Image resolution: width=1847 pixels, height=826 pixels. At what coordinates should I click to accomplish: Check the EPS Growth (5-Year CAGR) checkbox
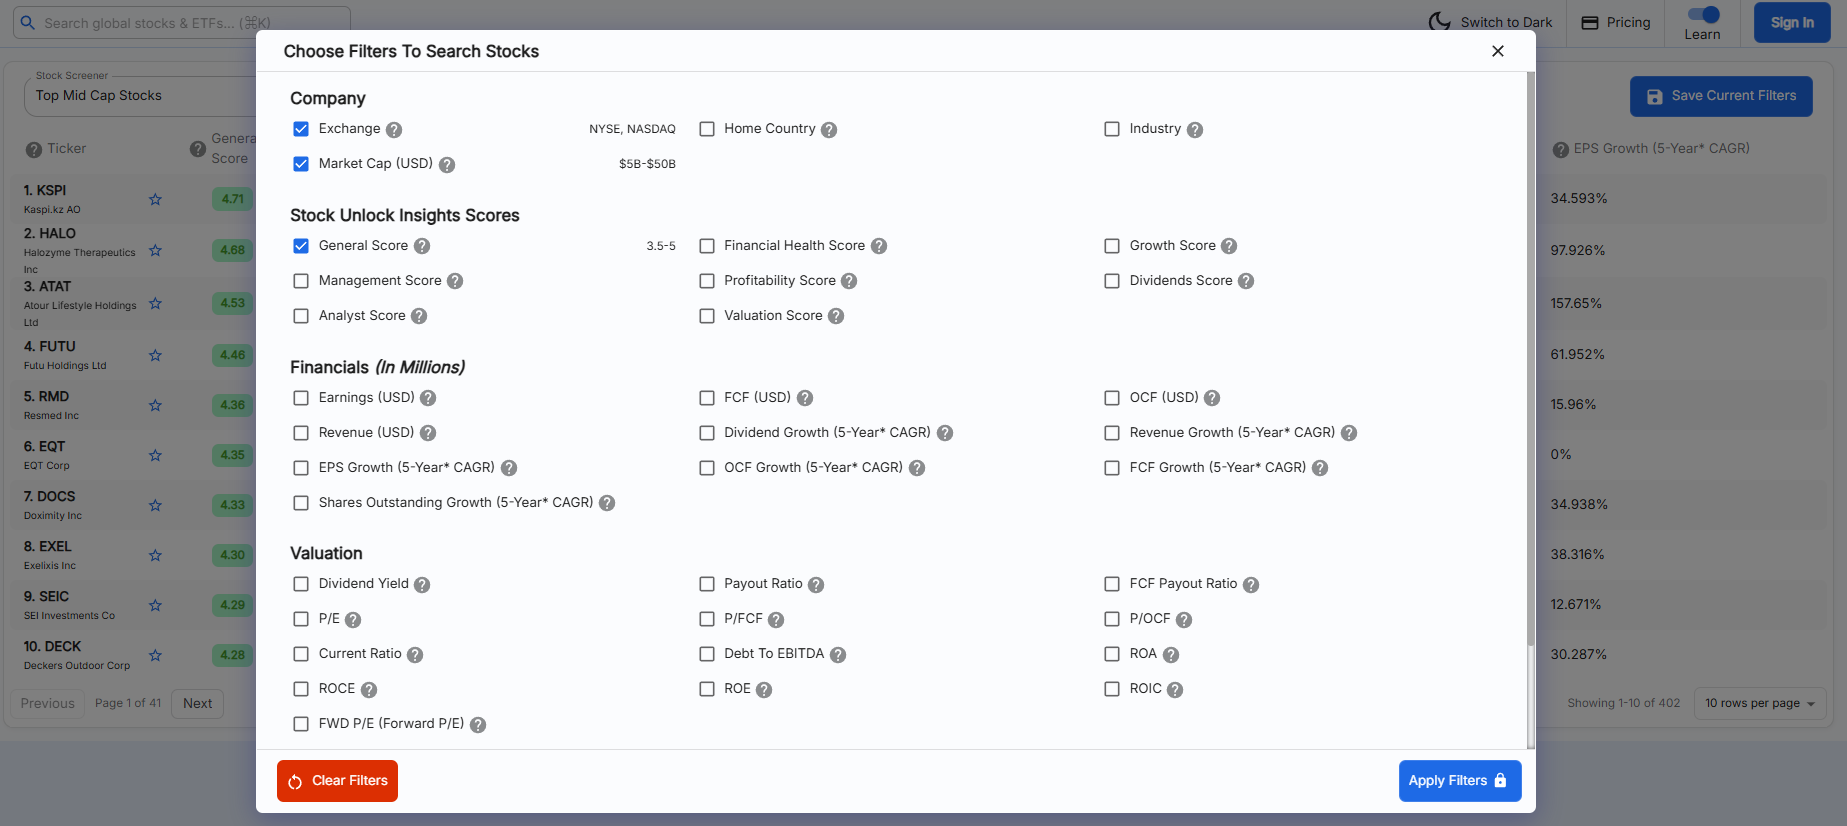301,468
